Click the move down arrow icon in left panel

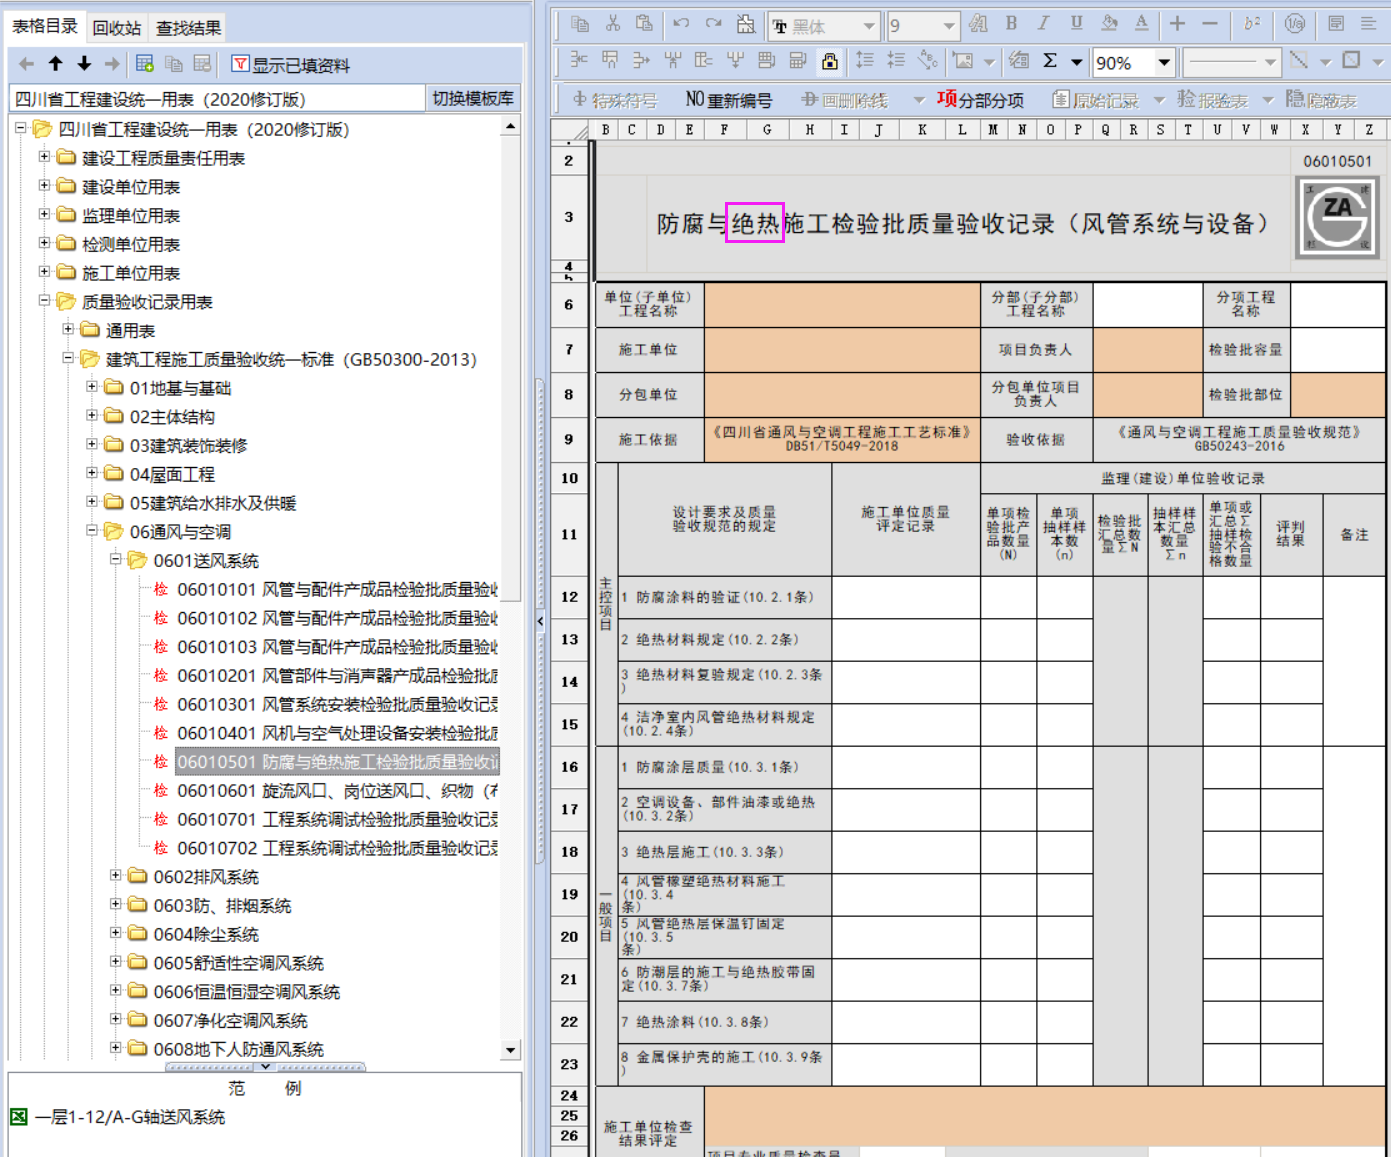click(84, 64)
